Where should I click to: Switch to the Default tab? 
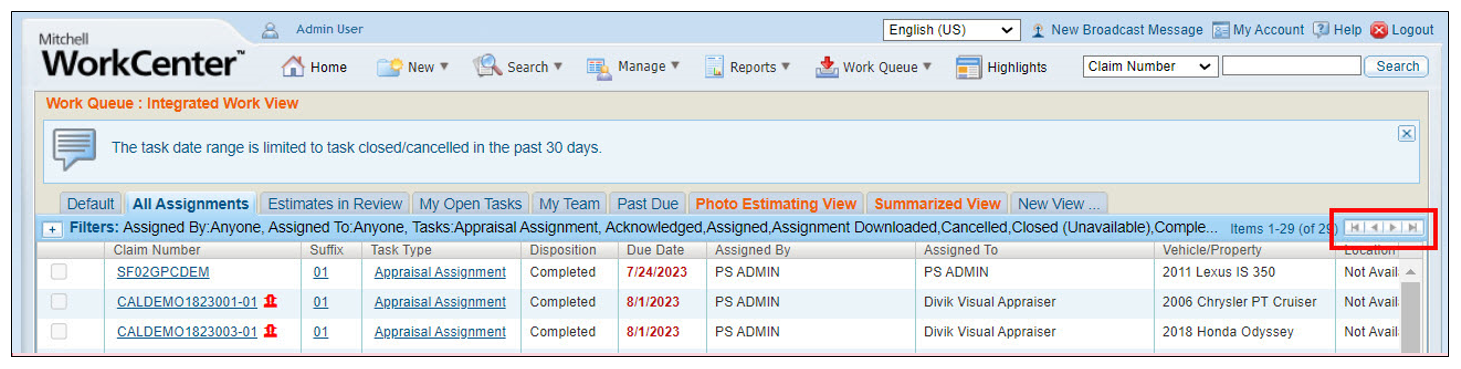[91, 203]
